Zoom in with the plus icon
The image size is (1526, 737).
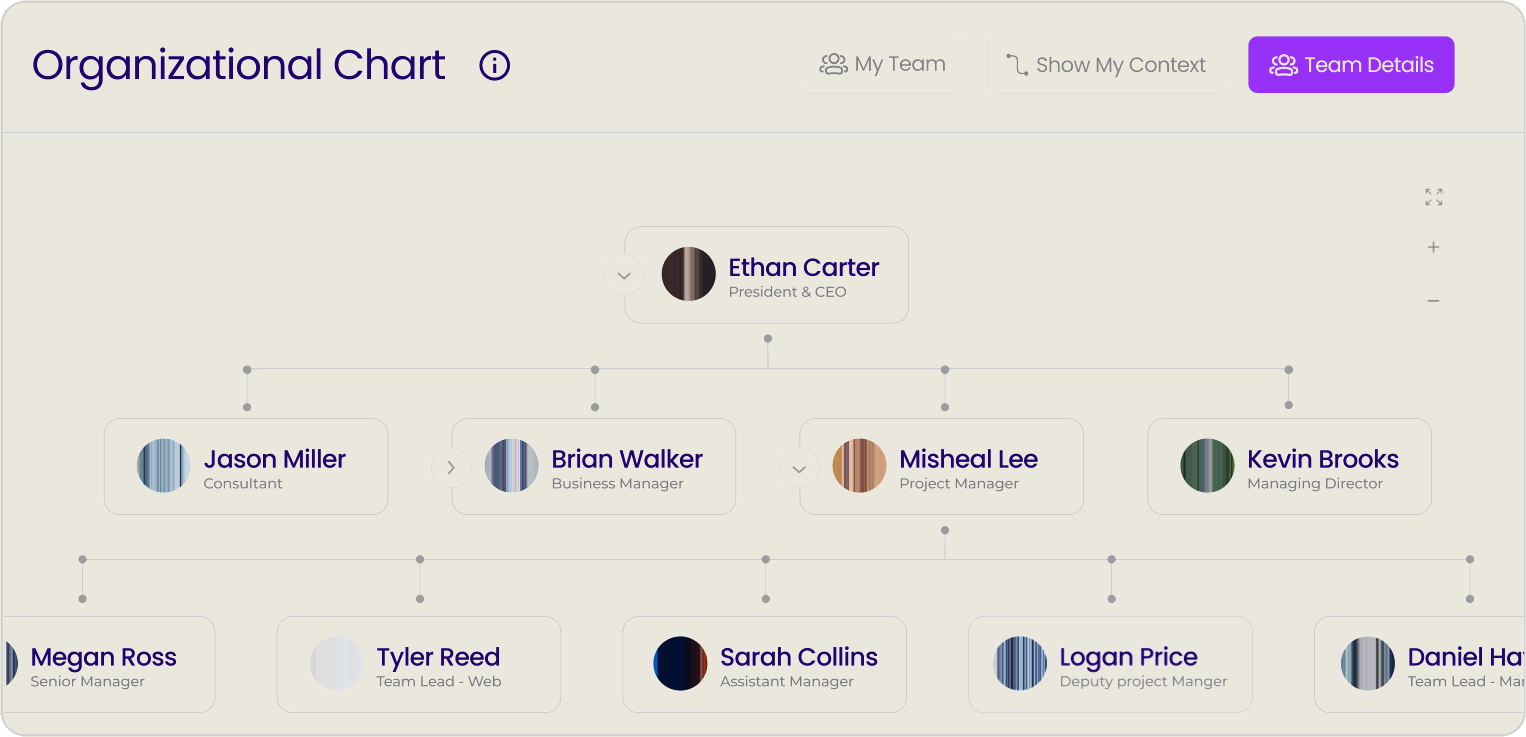pos(1433,247)
